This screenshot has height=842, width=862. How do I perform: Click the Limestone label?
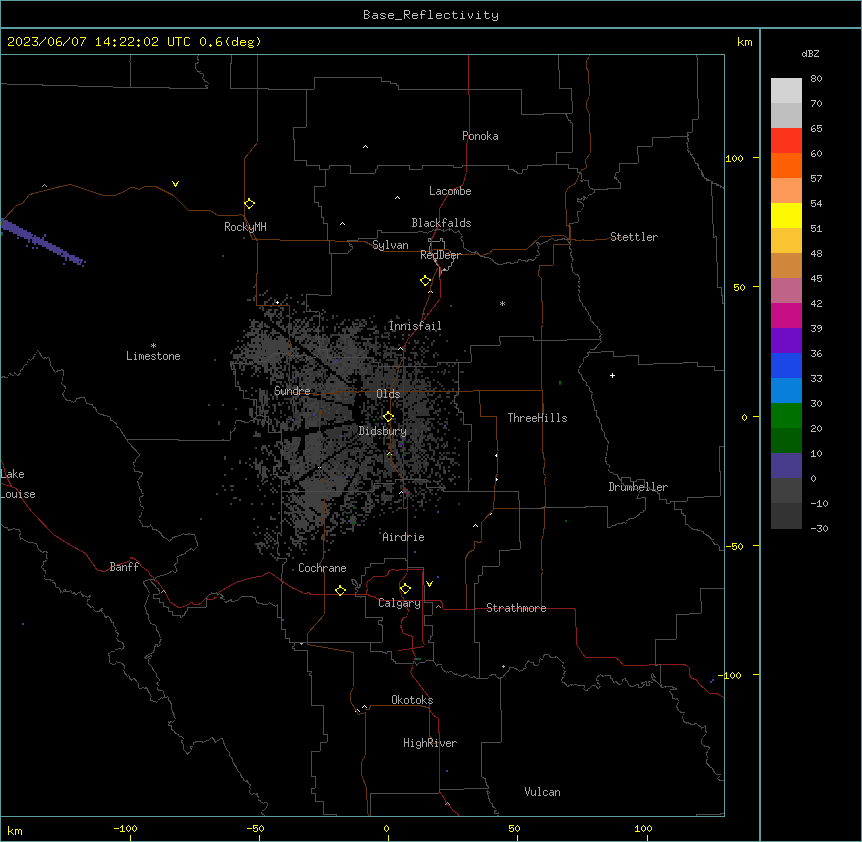tap(153, 356)
